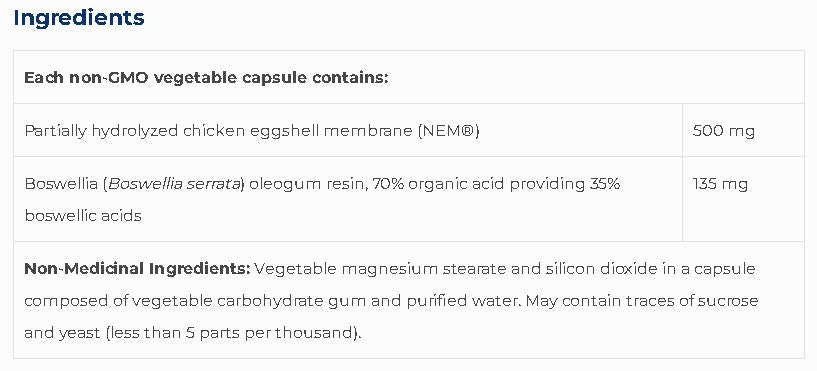Click the bold 'Non-Medicinal Ingredients:' label
The image size is (817, 371).
[138, 269]
